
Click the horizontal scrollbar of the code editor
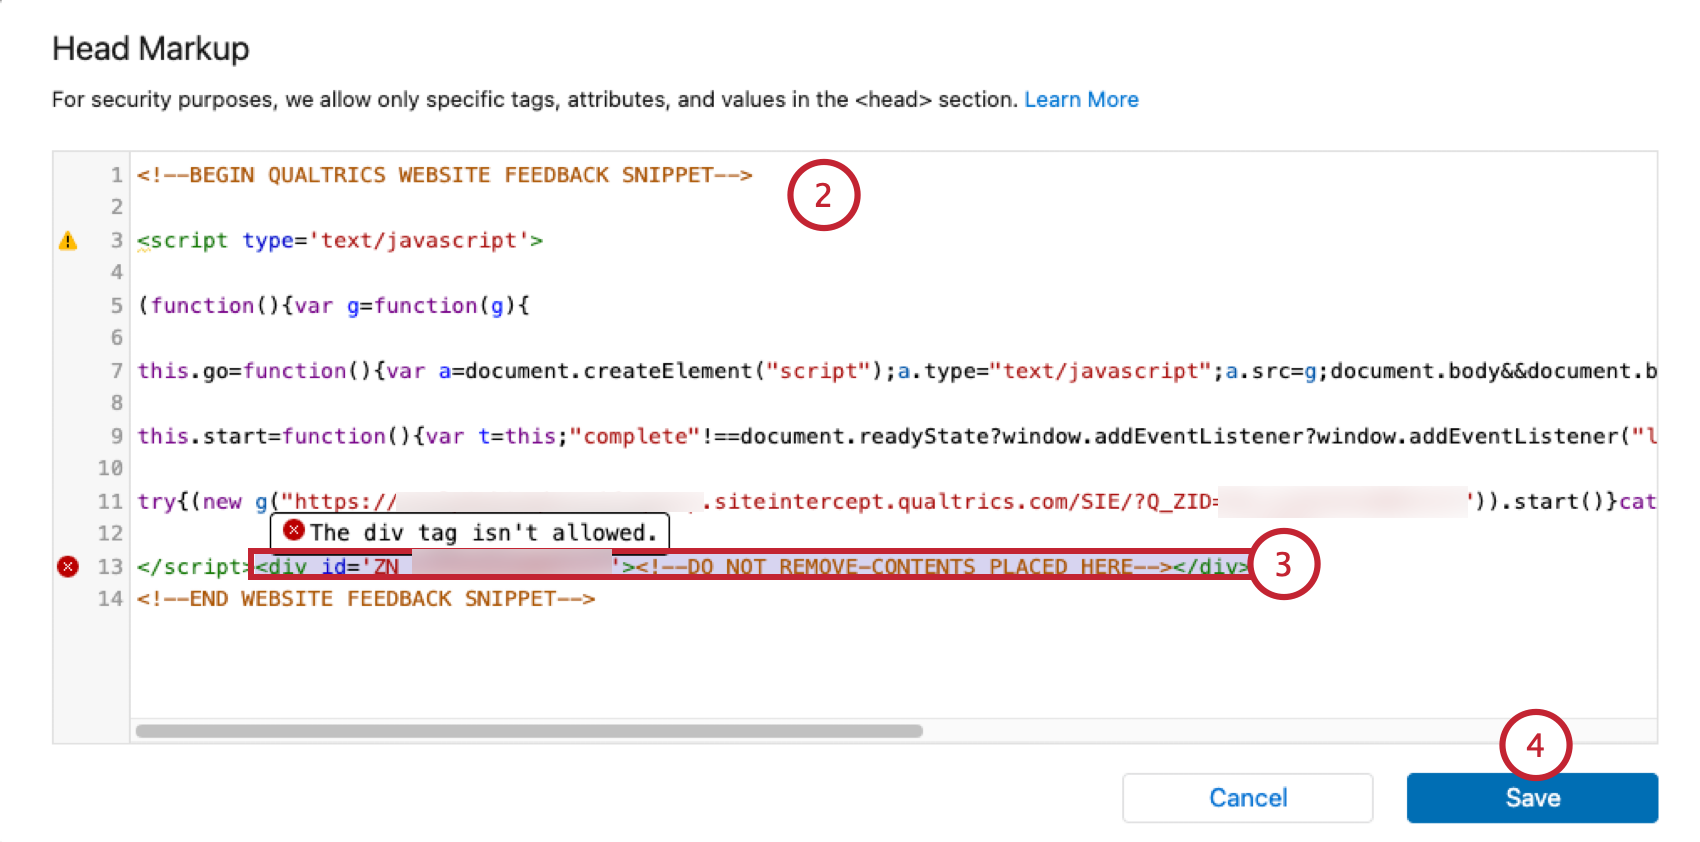pos(529,731)
